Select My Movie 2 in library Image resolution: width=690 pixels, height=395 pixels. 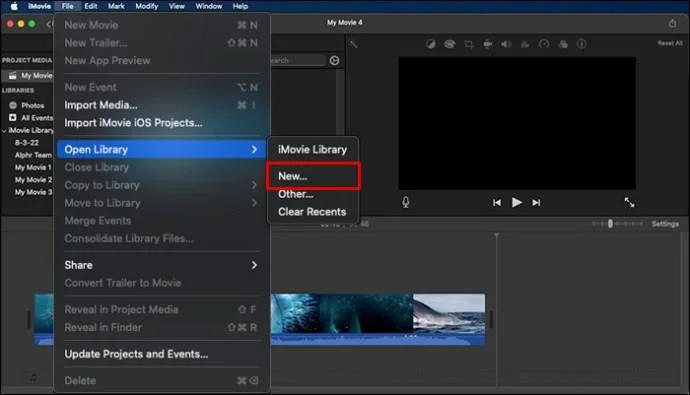coord(33,179)
